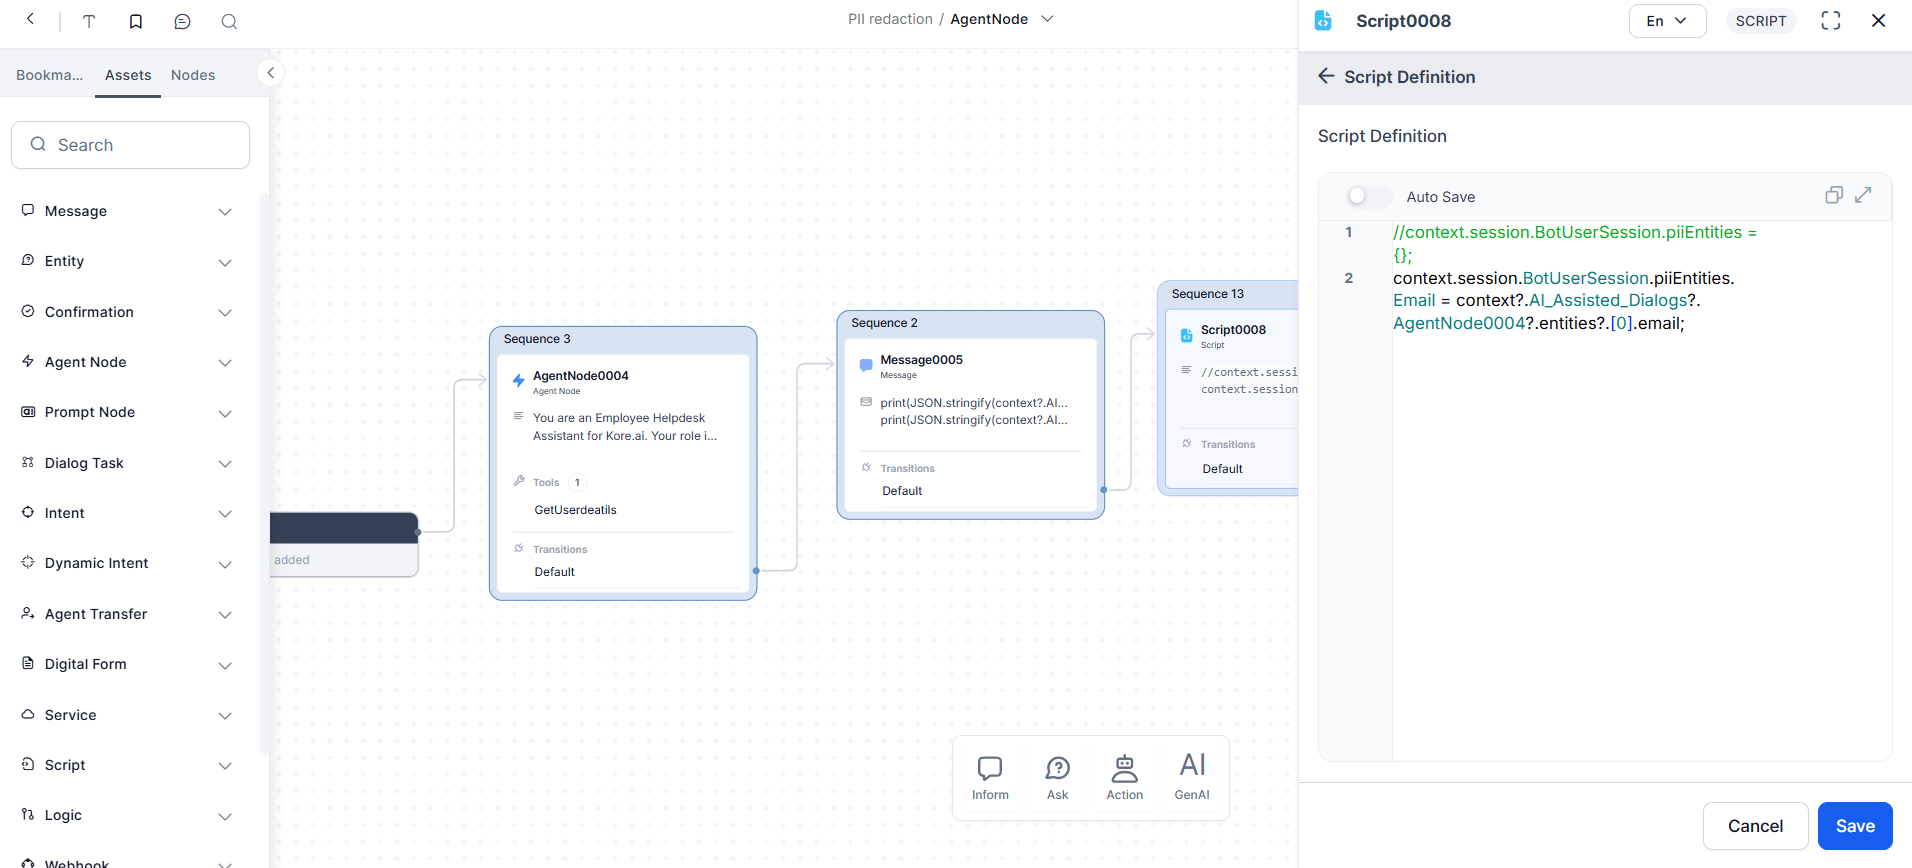
Task: Click the Save button
Action: click(1855, 826)
